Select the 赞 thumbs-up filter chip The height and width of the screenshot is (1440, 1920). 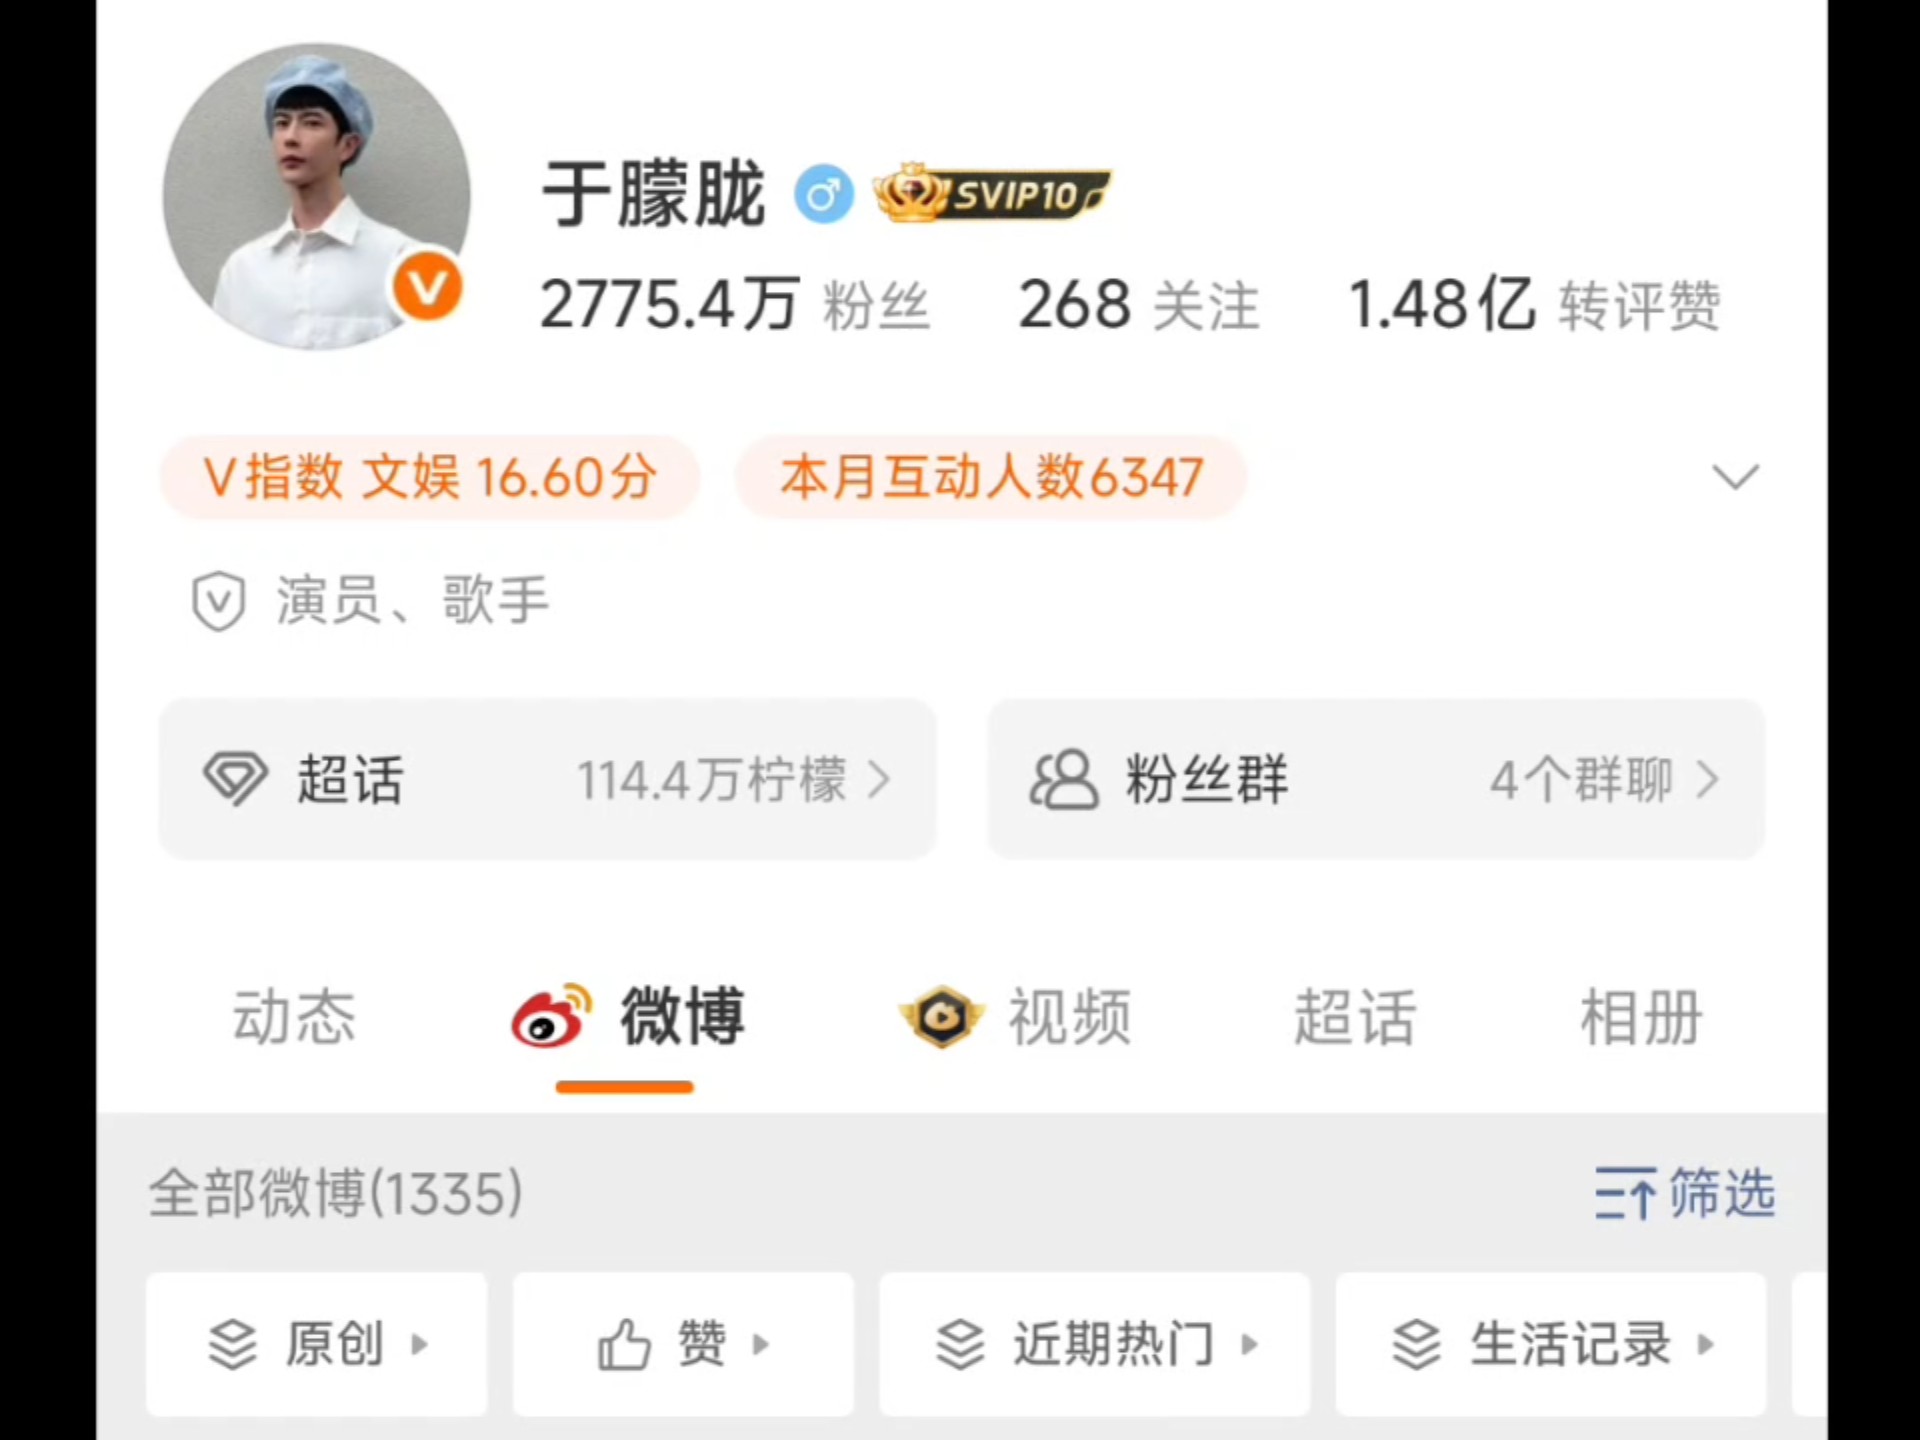(x=683, y=1343)
